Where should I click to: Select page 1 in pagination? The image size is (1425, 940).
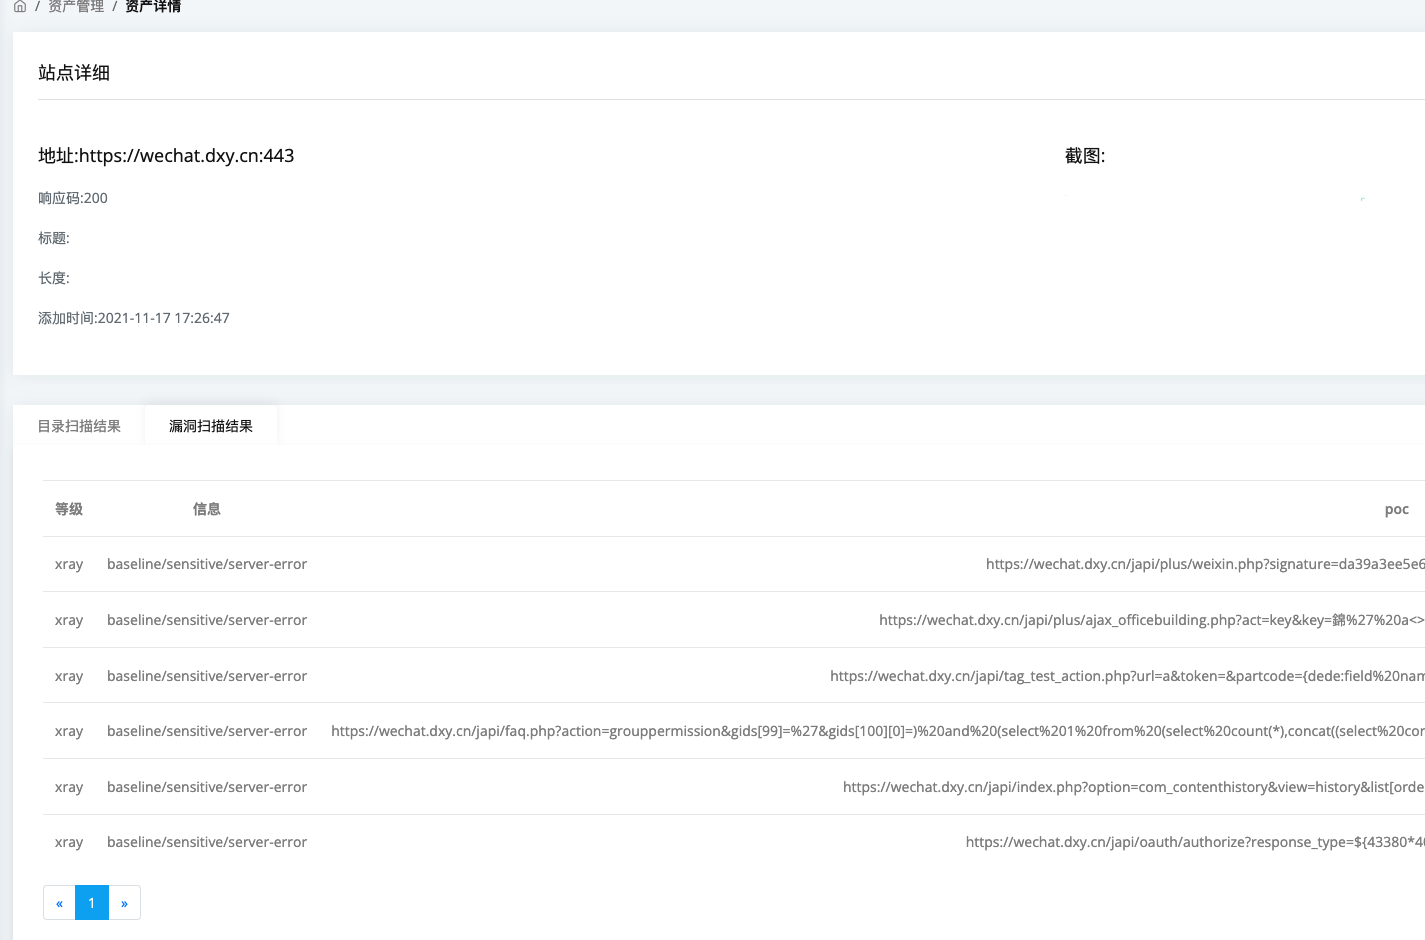[92, 903]
